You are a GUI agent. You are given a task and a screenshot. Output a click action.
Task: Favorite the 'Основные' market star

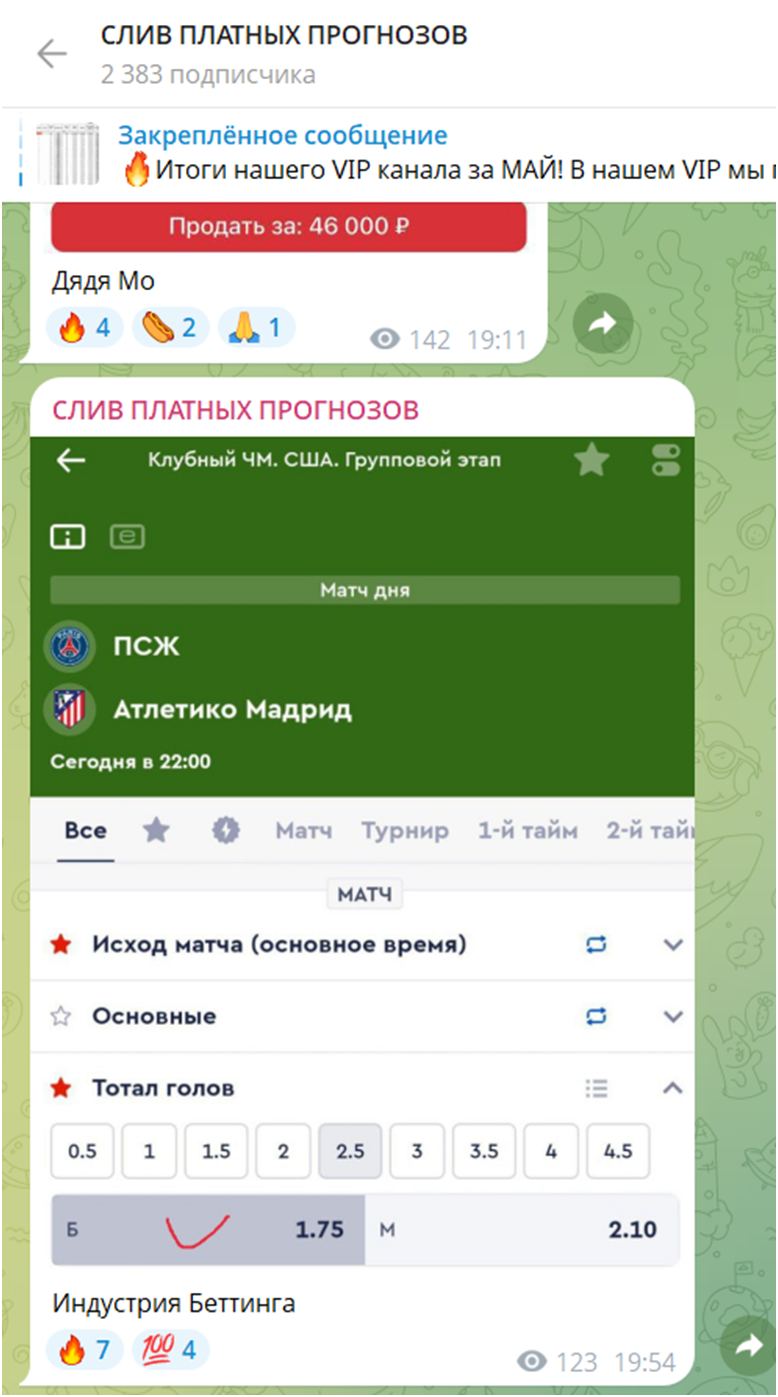[x=61, y=1016]
